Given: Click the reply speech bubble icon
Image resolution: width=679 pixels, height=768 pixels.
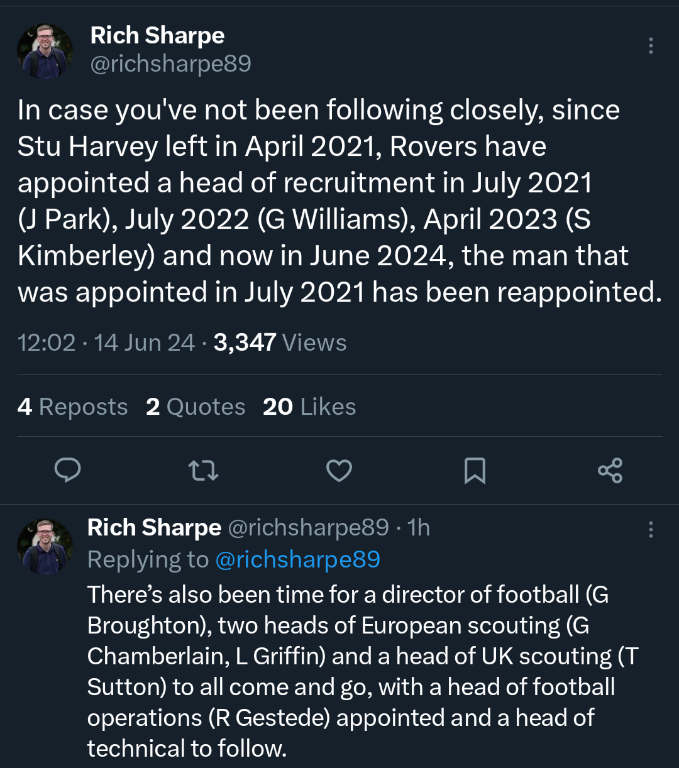Looking at the screenshot, I should click(x=67, y=469).
